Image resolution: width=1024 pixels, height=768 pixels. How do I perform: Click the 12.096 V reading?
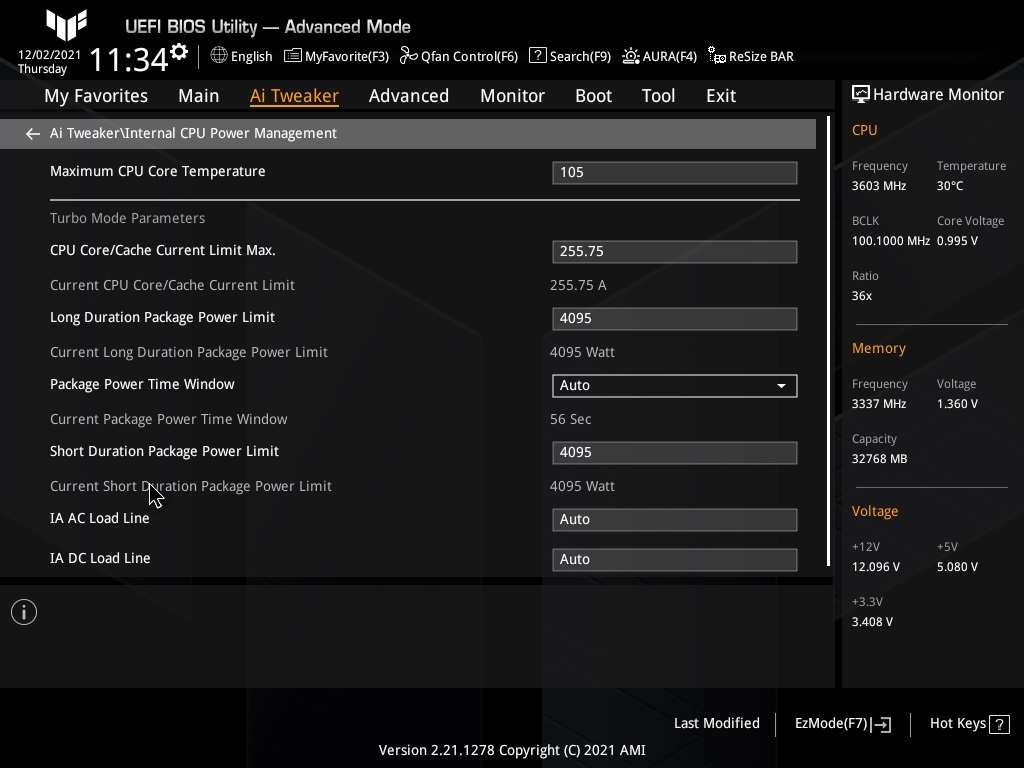pos(875,567)
